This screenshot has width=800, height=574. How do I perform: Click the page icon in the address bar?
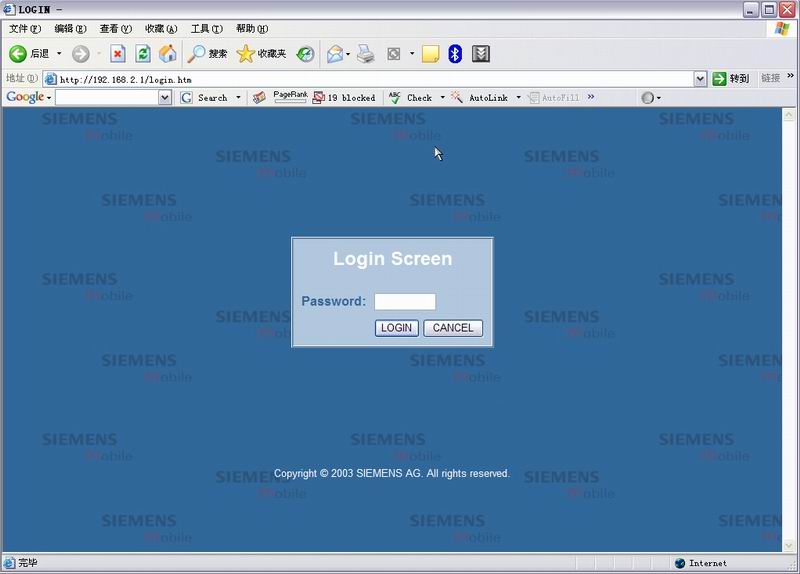(50, 79)
